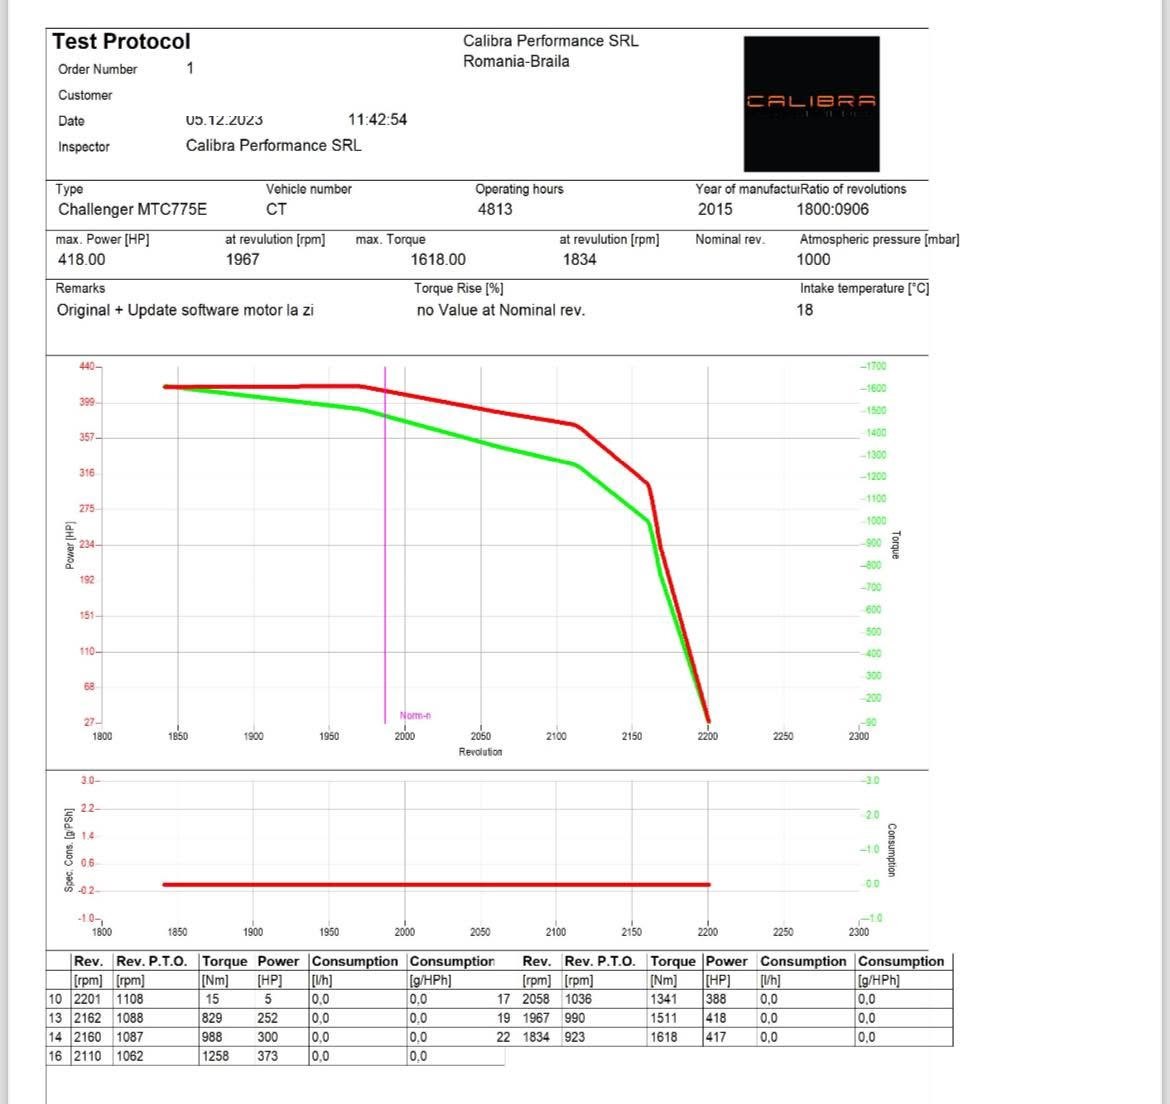Screen dimensions: 1170x1104
Task: Click the rotated 'Consumption' label on the lower chart's right axis
Action: pyautogui.click(x=891, y=850)
